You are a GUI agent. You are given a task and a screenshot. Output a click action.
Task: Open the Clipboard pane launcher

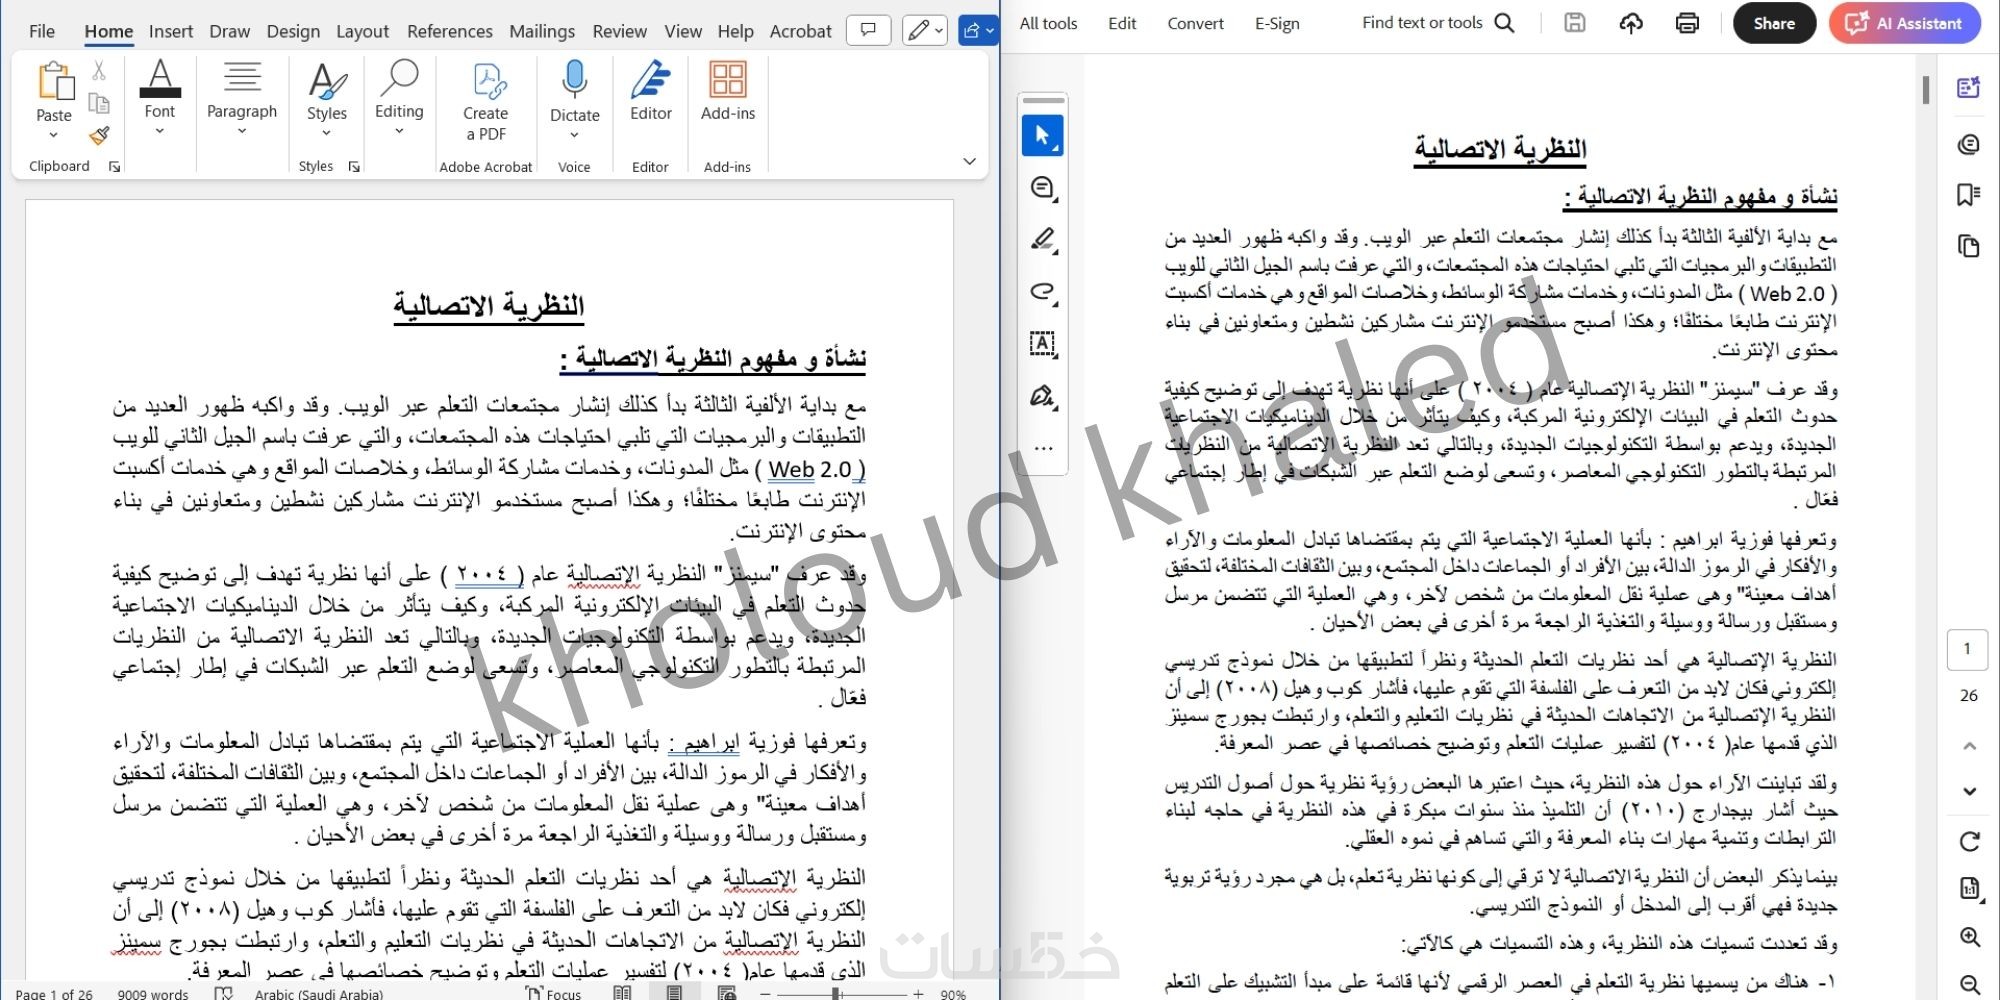114,167
